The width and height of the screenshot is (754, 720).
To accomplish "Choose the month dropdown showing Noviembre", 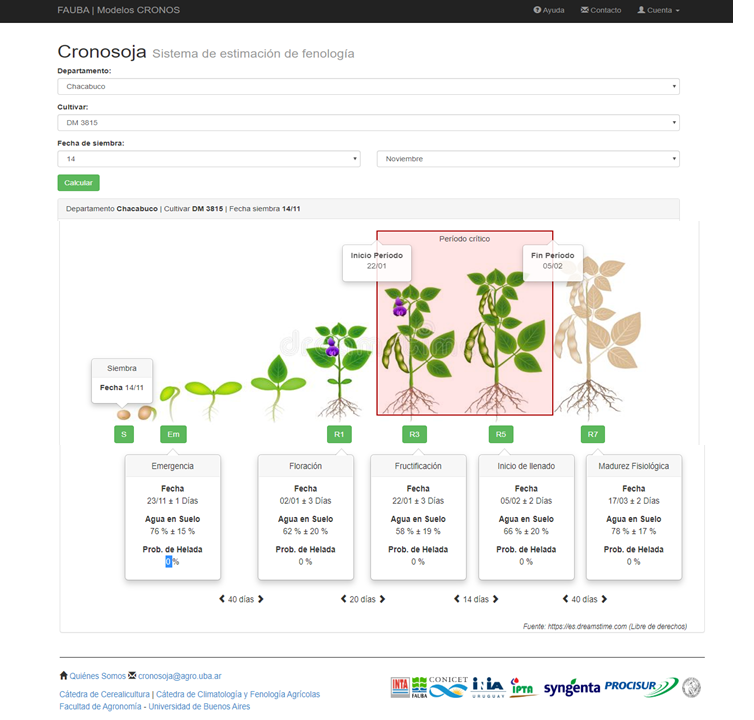I will click(528, 159).
